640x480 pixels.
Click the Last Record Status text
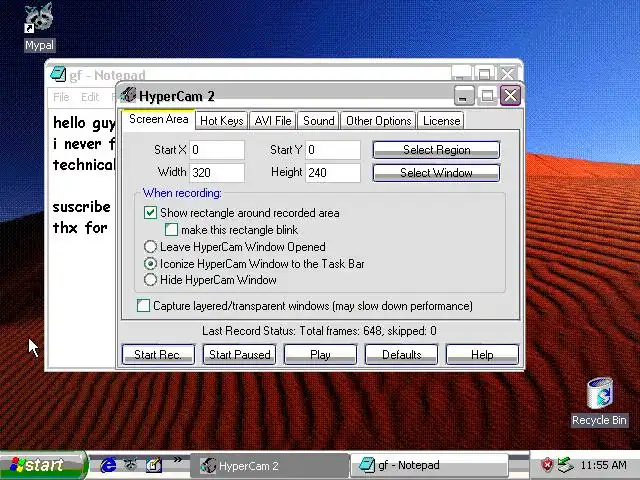(x=319, y=331)
